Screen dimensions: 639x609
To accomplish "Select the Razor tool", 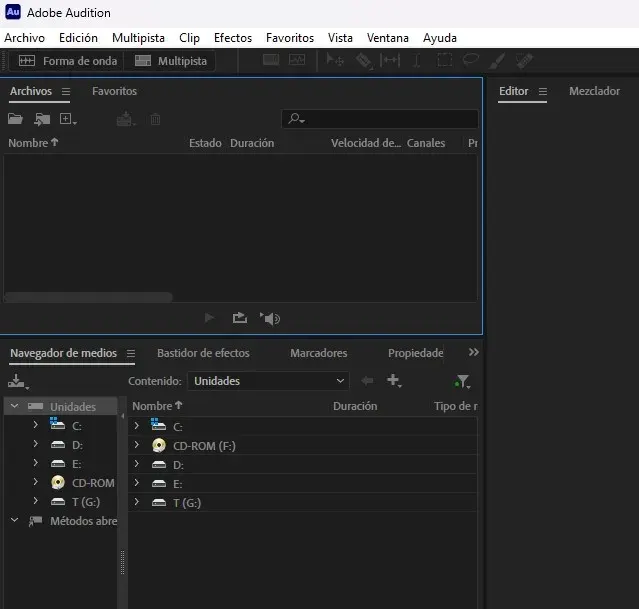I will (364, 61).
